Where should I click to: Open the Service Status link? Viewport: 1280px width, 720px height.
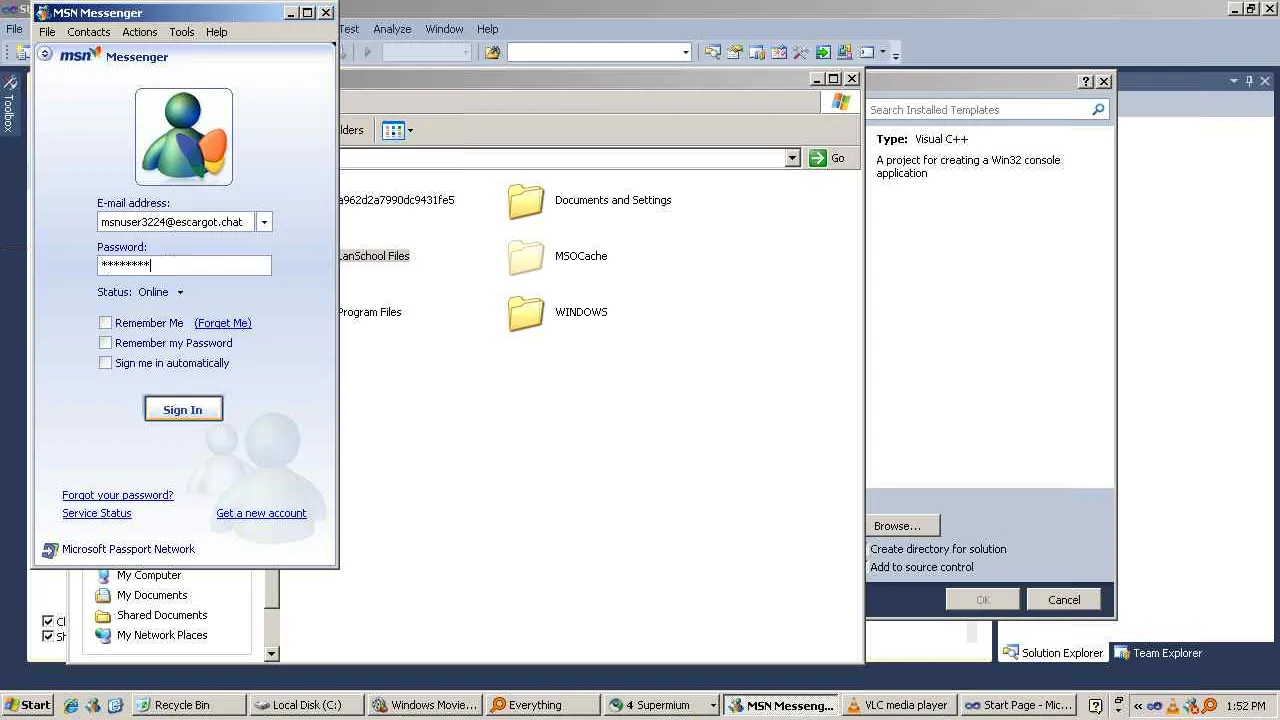[x=97, y=513]
